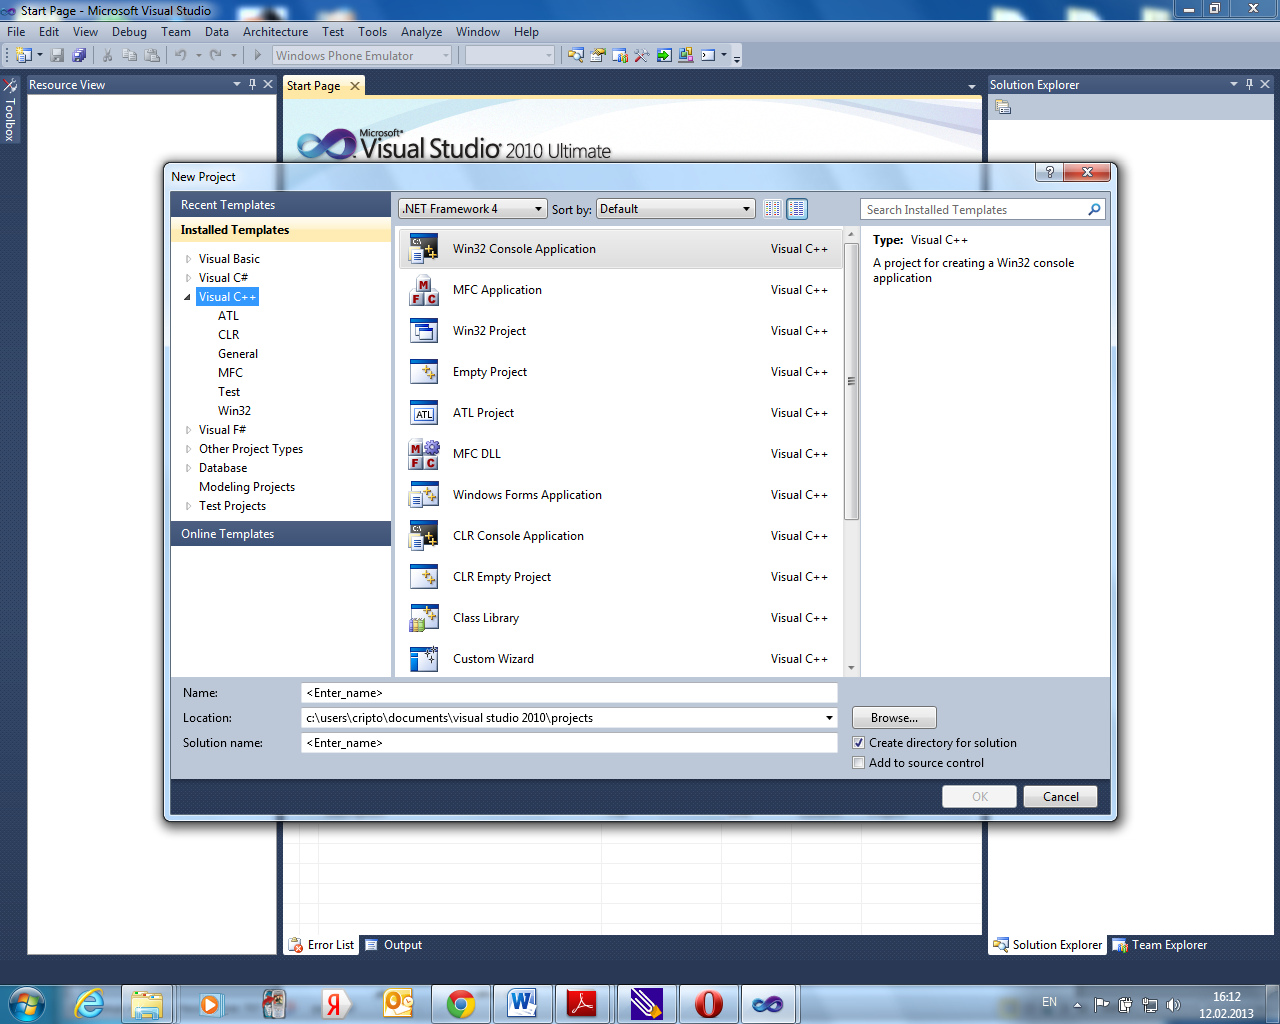Select the Win32 subcategory in the tree

(x=234, y=411)
